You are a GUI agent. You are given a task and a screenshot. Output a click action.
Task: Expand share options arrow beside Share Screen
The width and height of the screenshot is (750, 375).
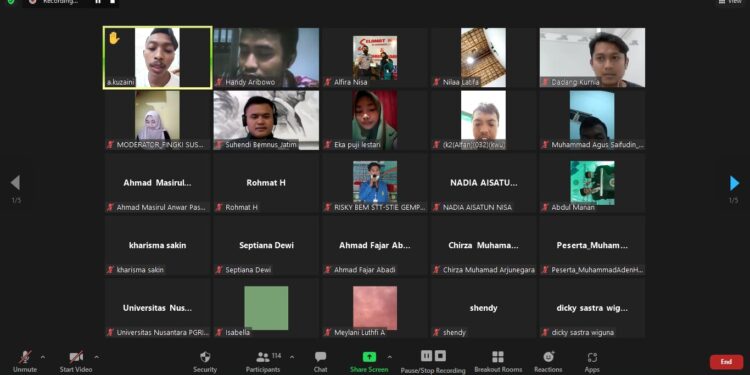pyautogui.click(x=389, y=357)
